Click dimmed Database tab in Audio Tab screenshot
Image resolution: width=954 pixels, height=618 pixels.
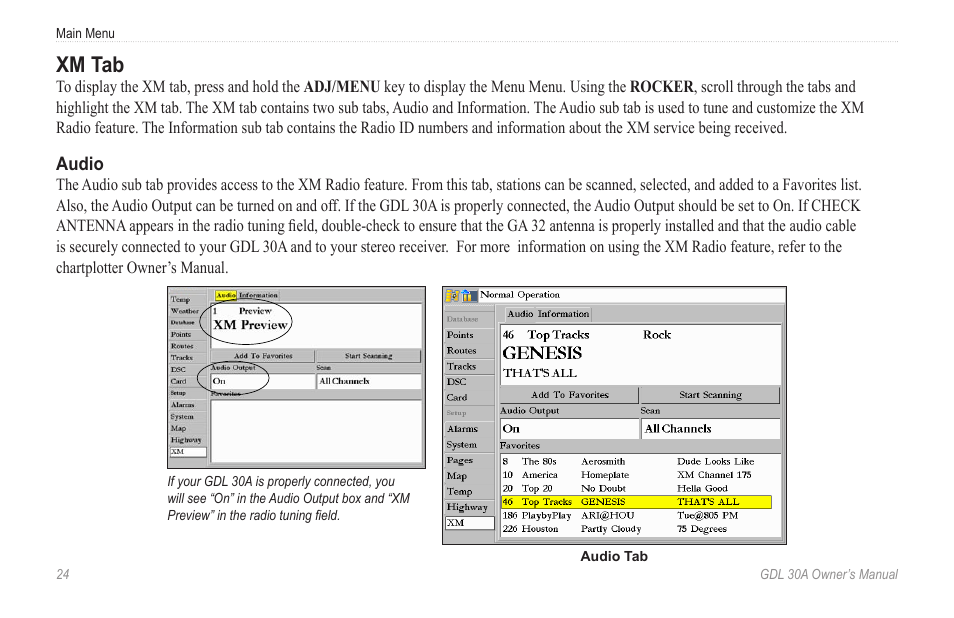pyautogui.click(x=468, y=319)
